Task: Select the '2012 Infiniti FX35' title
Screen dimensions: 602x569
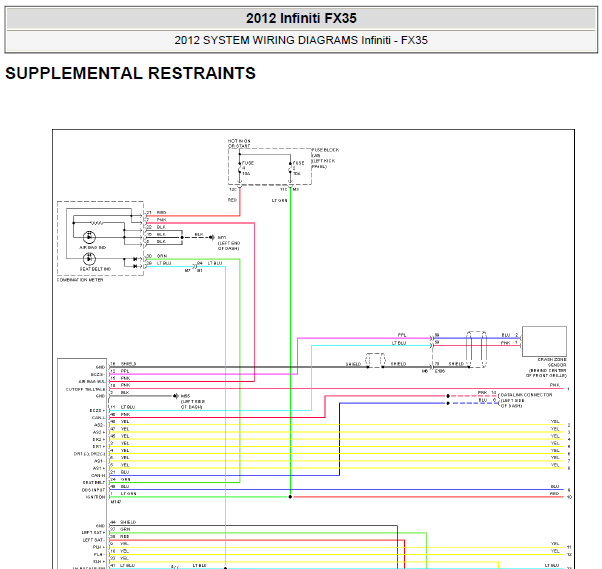Action: click(301, 18)
